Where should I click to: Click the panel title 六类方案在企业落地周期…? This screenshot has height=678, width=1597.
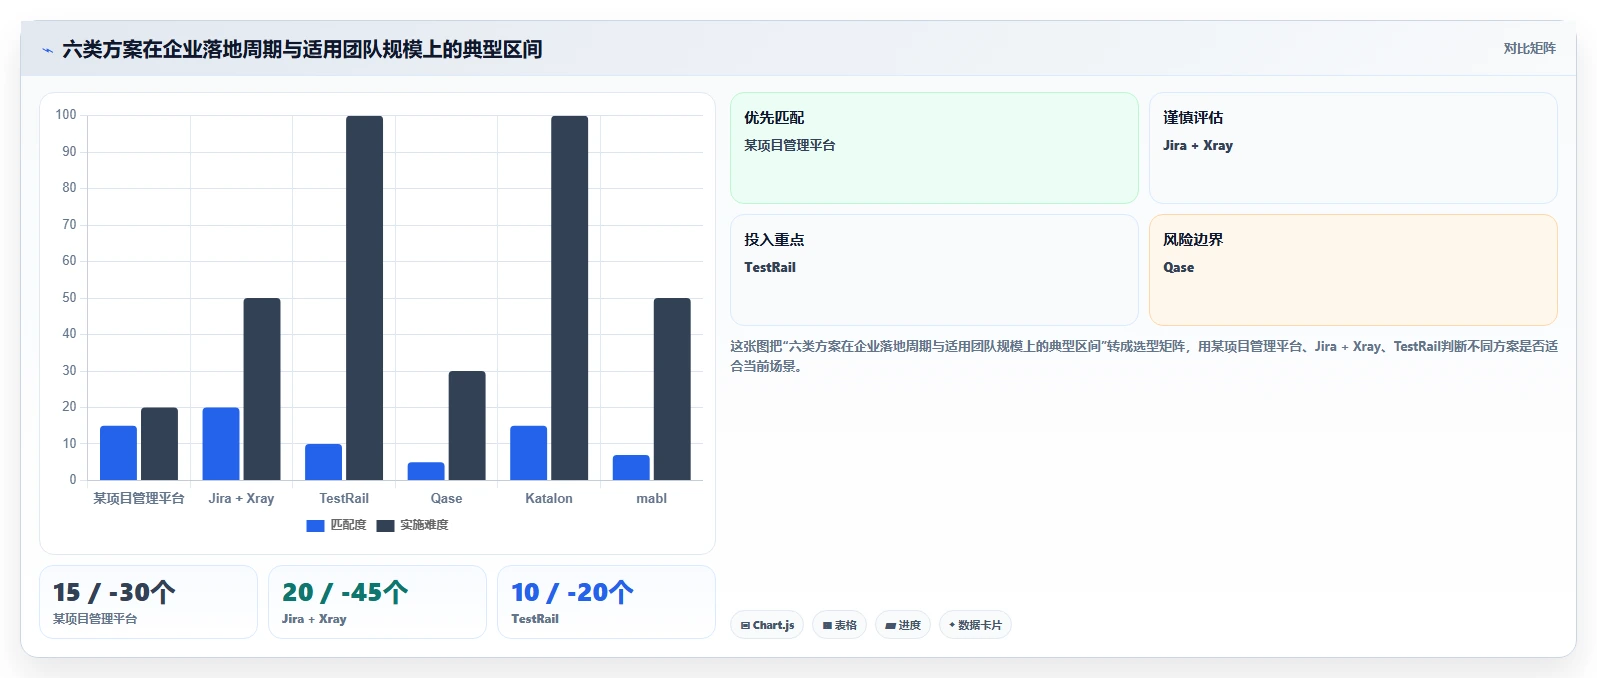pyautogui.click(x=302, y=49)
